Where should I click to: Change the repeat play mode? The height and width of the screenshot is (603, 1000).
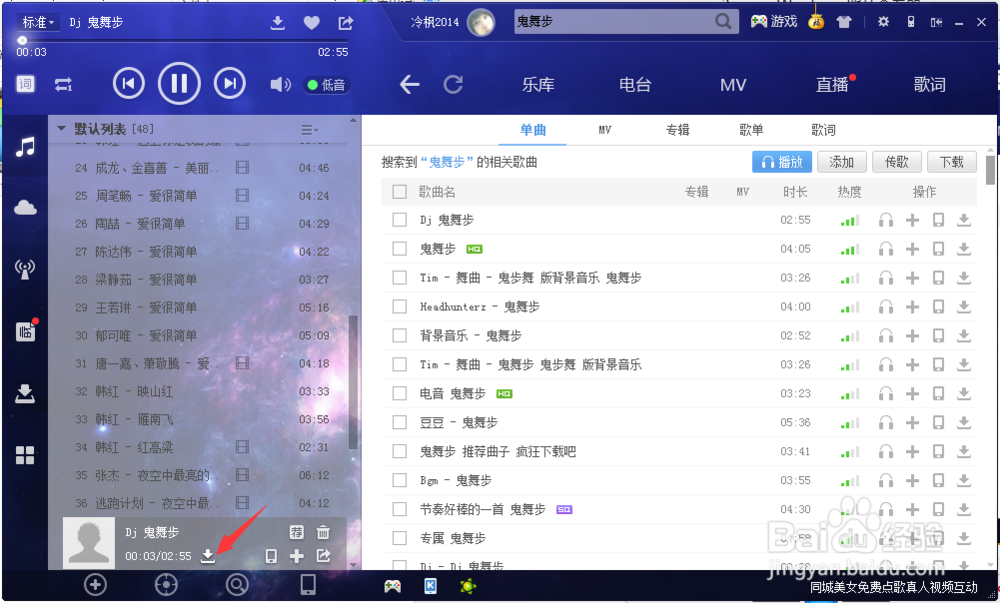(x=63, y=84)
